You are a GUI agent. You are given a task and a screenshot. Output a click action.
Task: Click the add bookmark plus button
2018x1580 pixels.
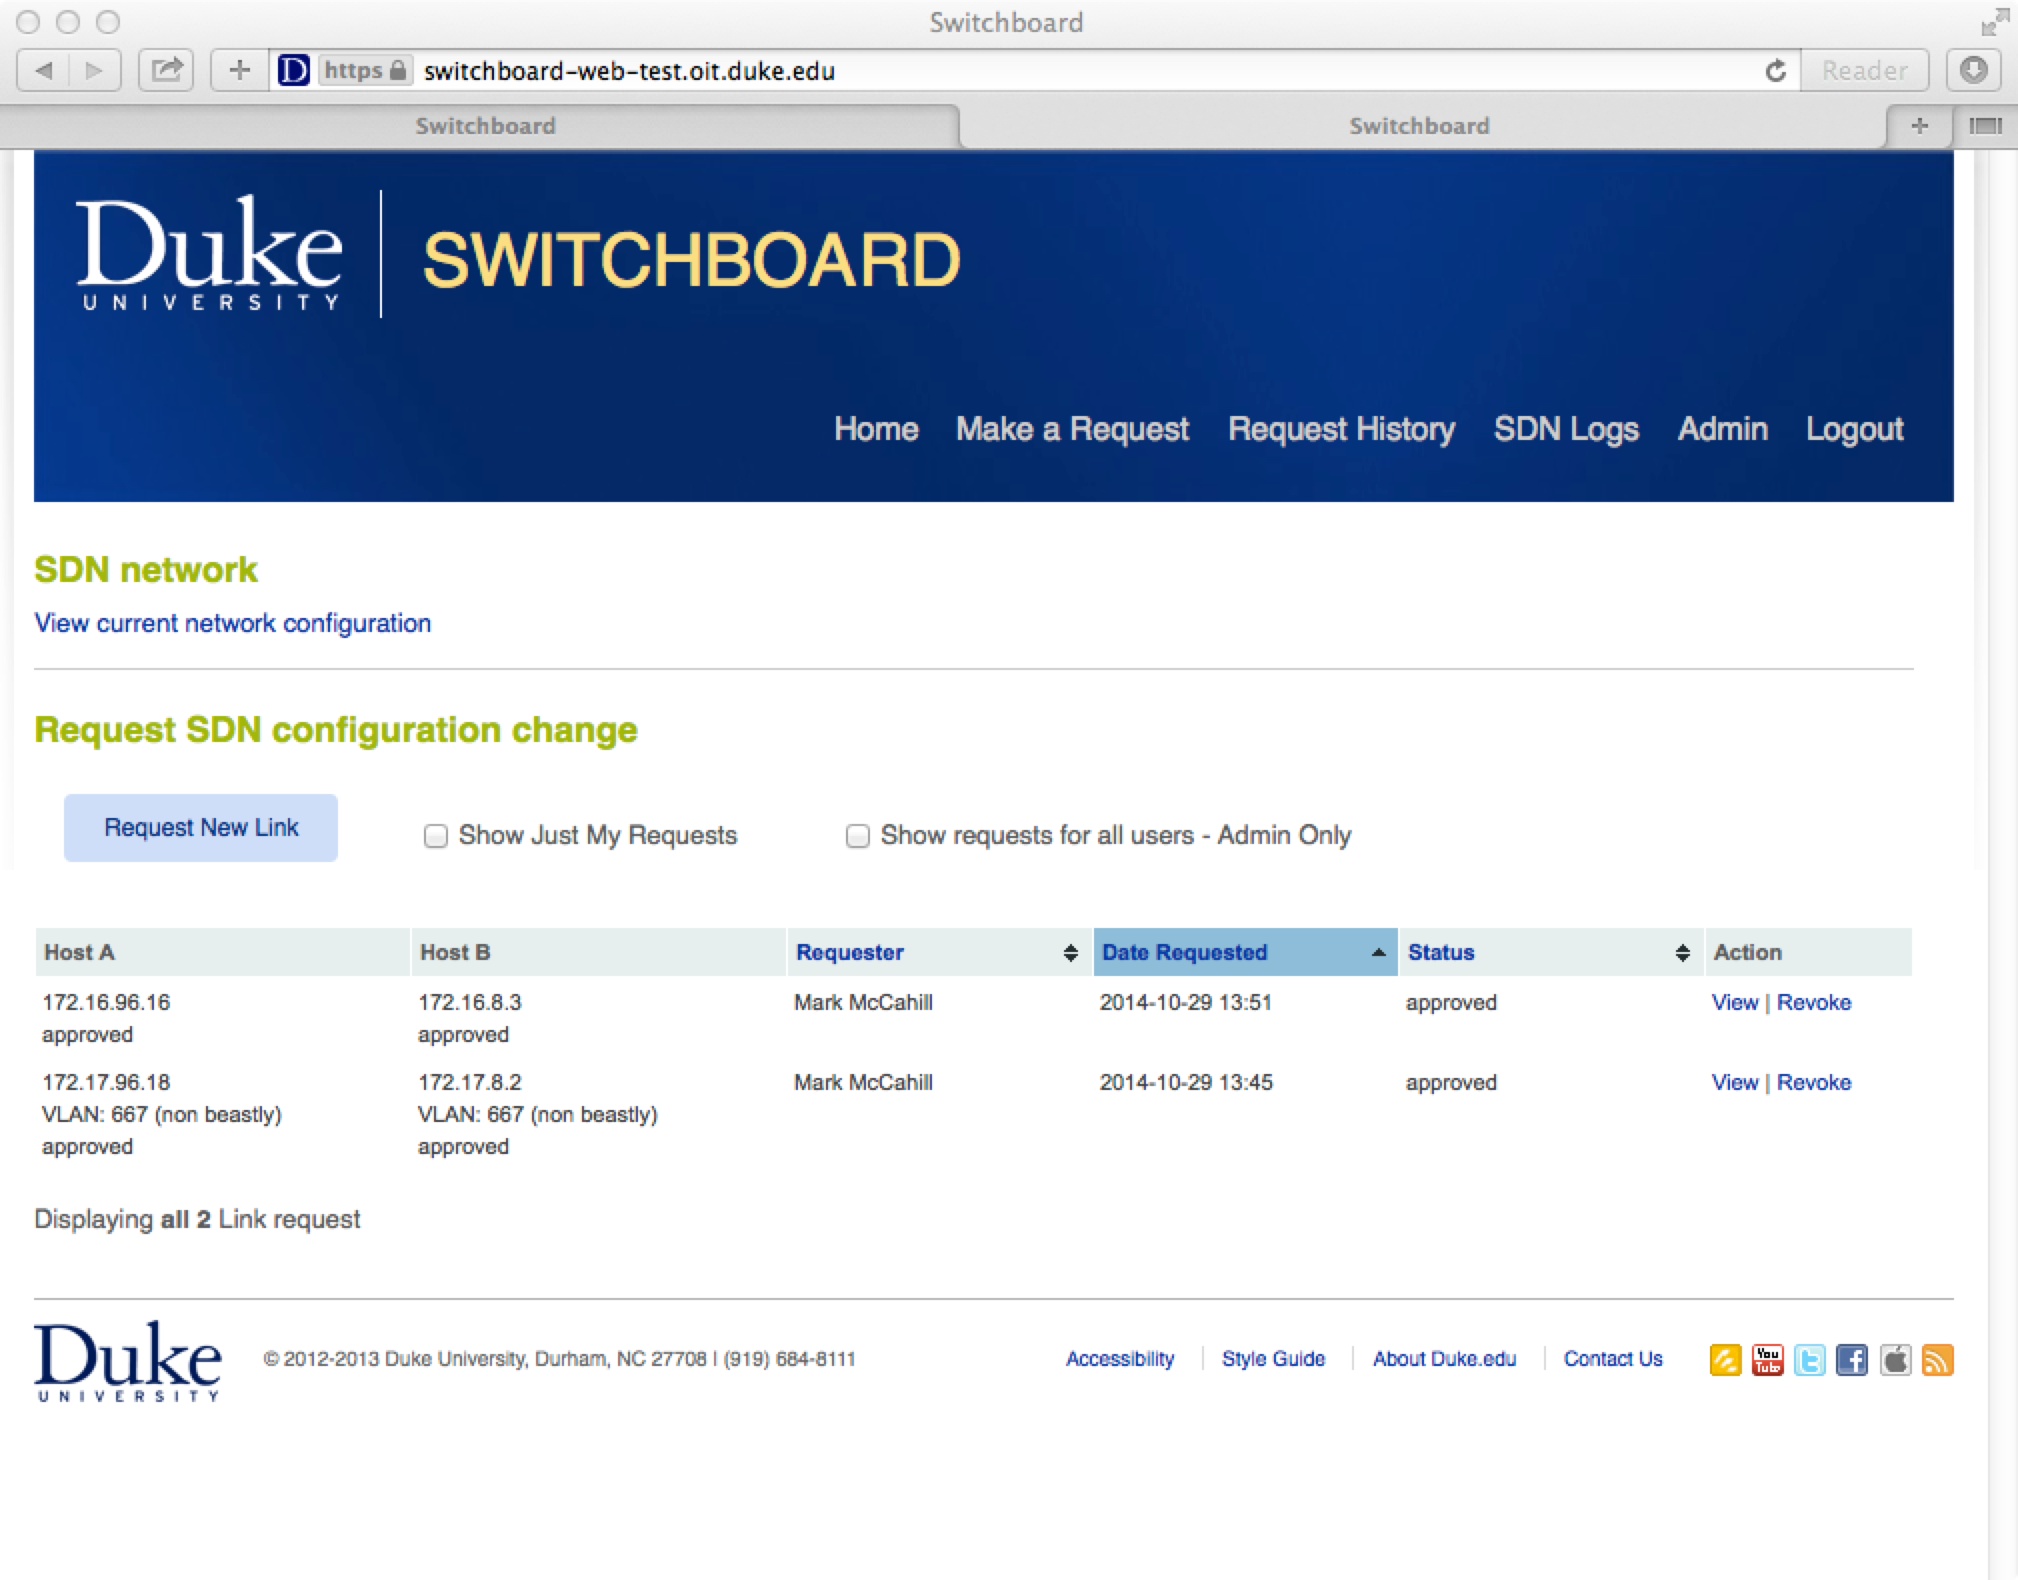(239, 71)
